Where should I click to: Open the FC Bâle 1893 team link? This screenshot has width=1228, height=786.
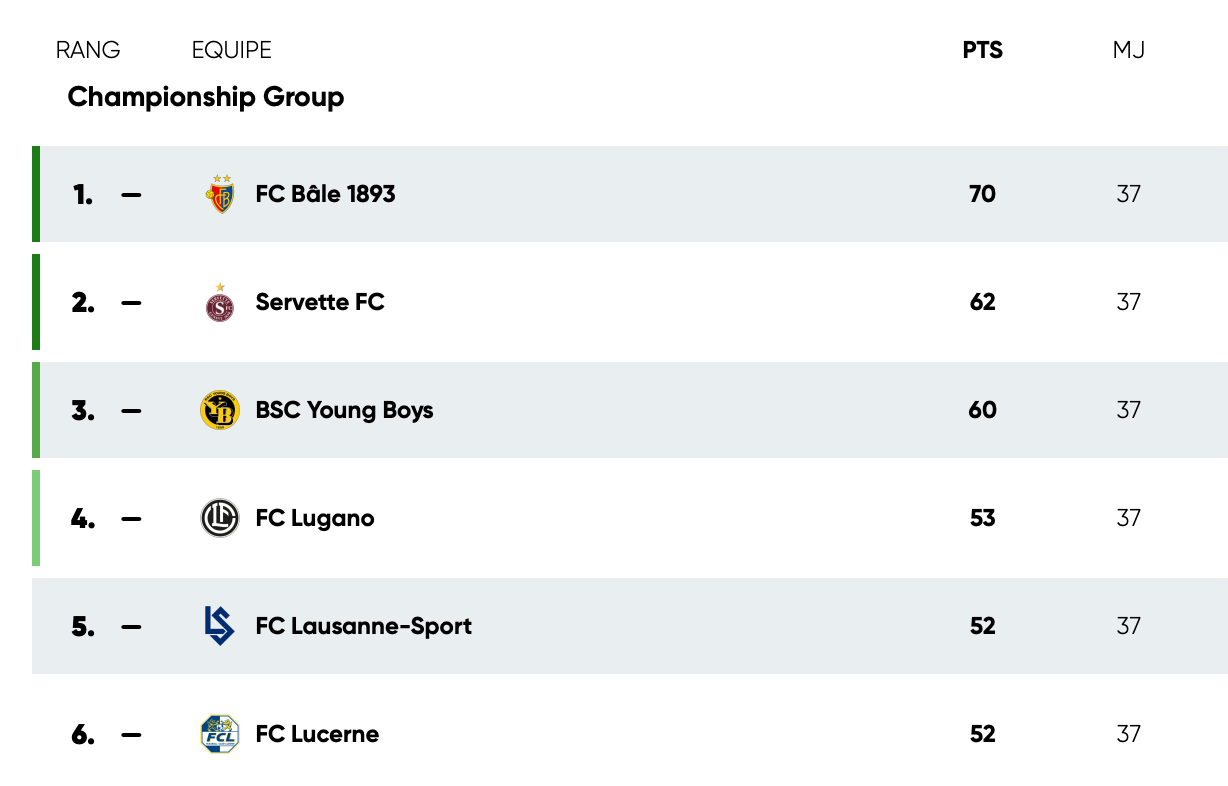[x=325, y=194]
